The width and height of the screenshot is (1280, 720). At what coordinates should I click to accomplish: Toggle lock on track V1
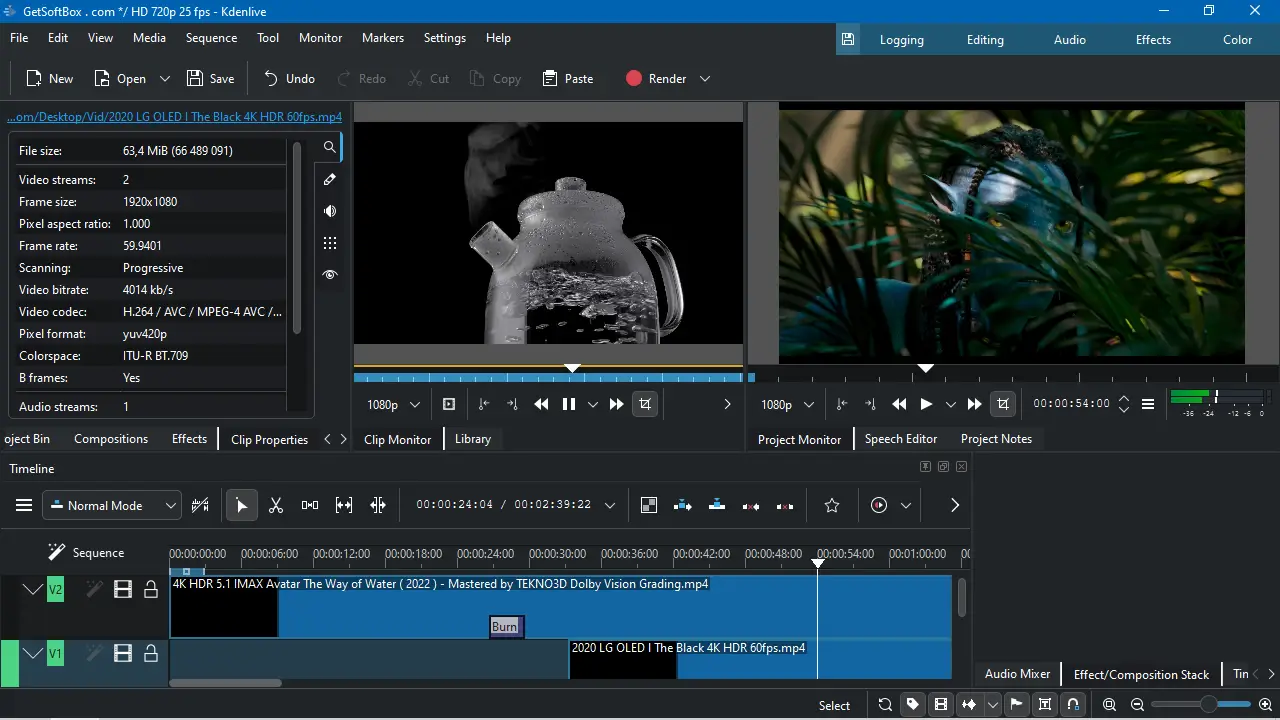(151, 654)
